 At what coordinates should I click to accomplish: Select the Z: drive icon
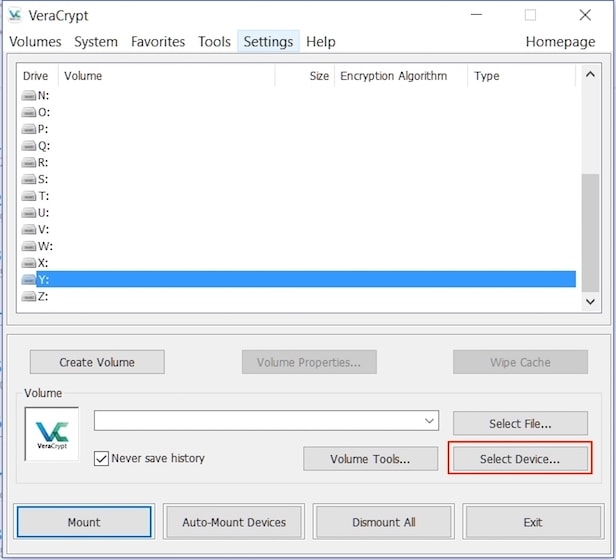tap(29, 296)
